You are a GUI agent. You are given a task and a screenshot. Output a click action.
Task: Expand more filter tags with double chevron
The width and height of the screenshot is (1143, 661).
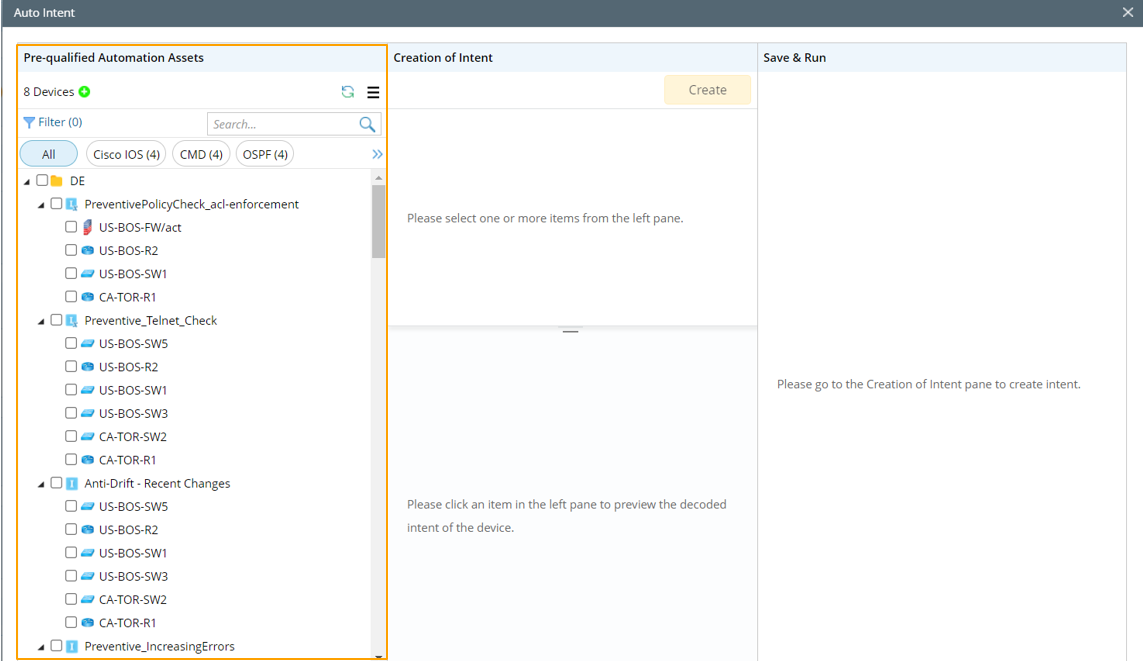click(x=377, y=154)
